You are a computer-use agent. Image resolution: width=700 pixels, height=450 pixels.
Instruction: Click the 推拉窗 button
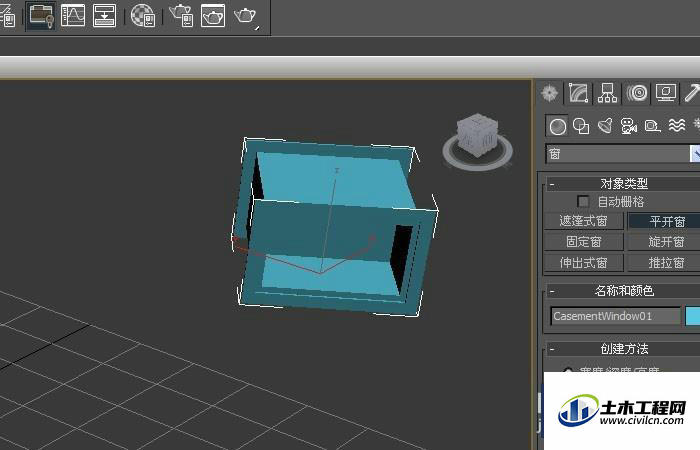[x=664, y=263]
